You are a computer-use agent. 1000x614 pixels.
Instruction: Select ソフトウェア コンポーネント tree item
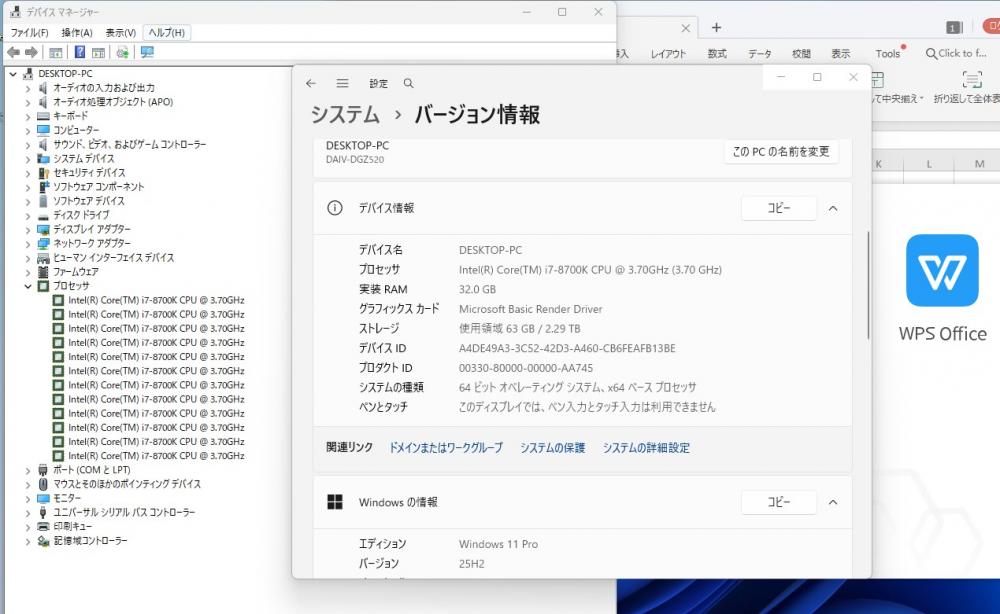pos(98,187)
